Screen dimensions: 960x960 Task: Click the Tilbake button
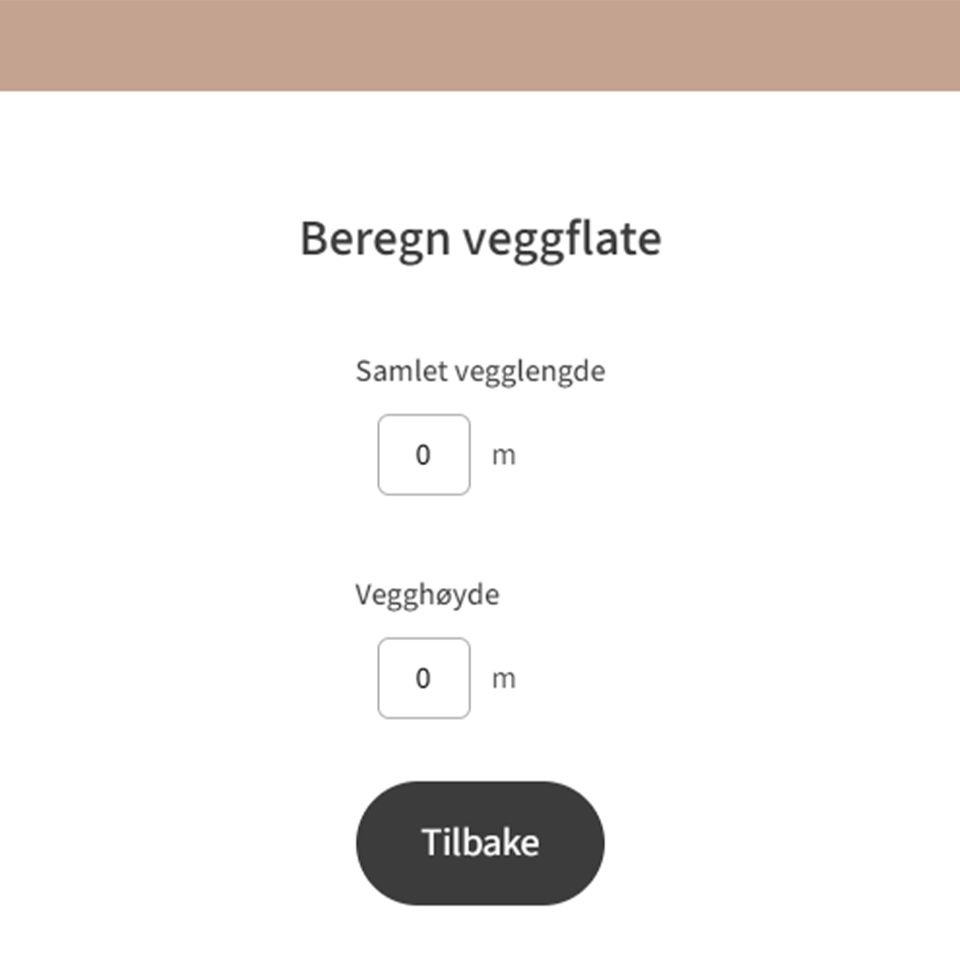(x=480, y=842)
